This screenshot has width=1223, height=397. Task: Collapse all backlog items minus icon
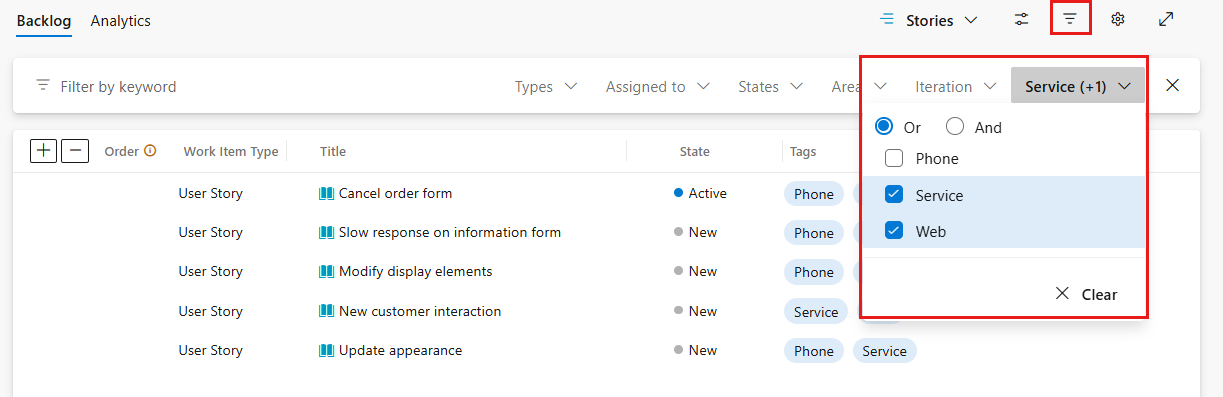coord(76,151)
